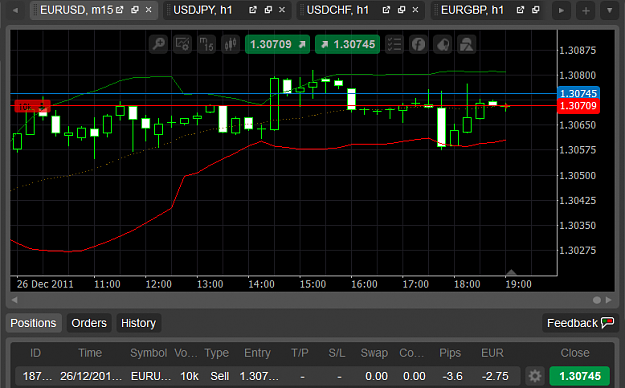Detach the EURUSD tab with restore icon
625x388 pixels.
pos(135,10)
